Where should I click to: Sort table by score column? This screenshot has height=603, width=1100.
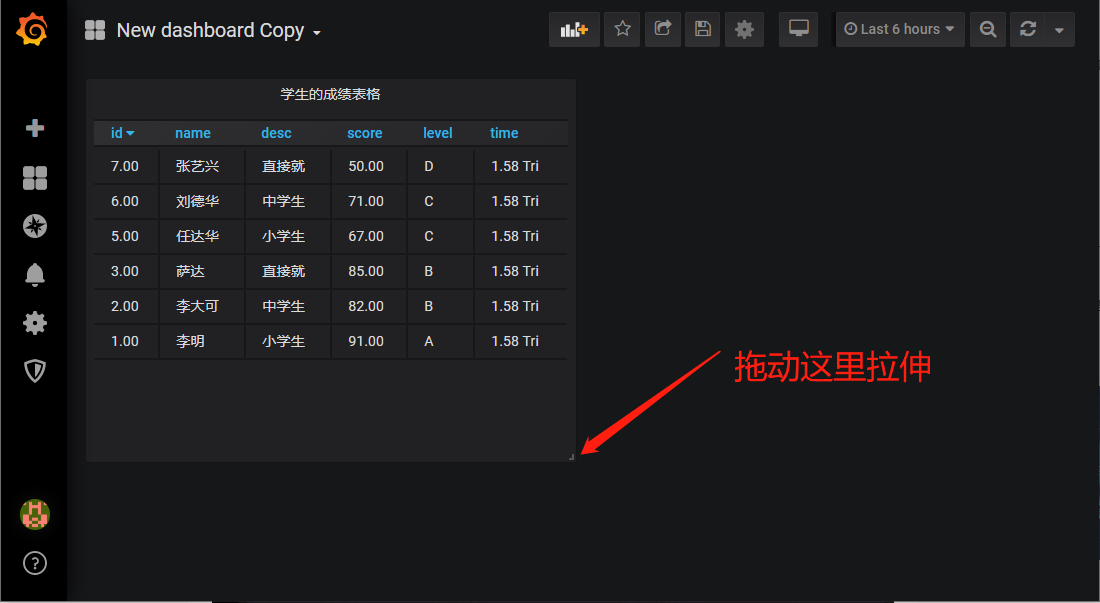coord(365,133)
